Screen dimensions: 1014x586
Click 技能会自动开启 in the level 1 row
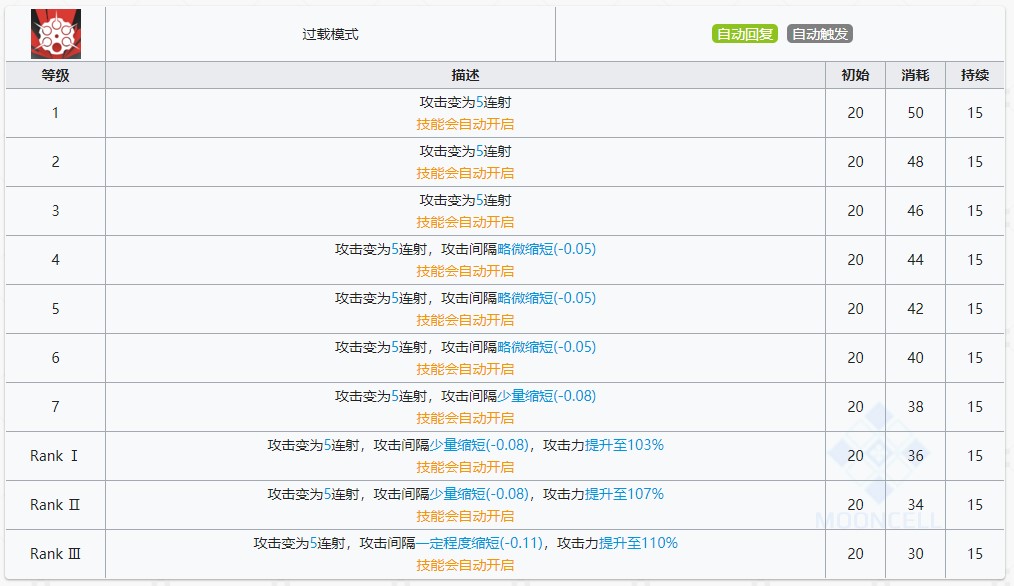(465, 123)
